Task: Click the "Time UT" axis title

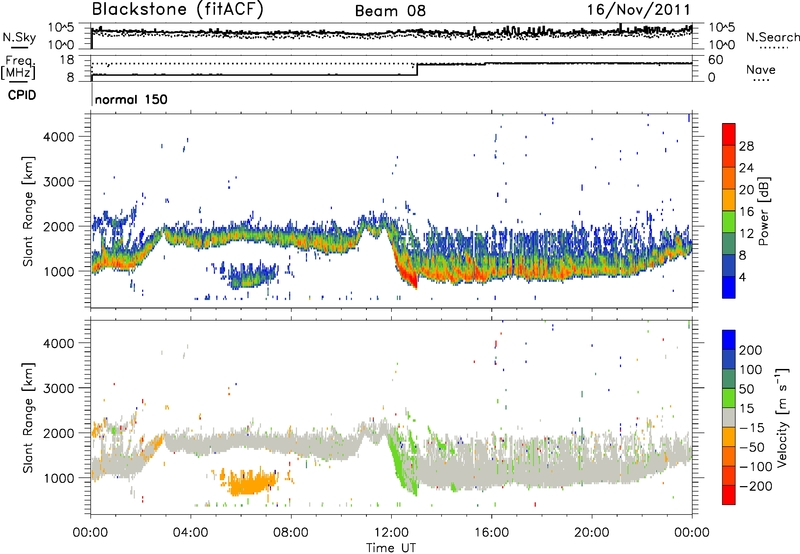Action: (391, 547)
